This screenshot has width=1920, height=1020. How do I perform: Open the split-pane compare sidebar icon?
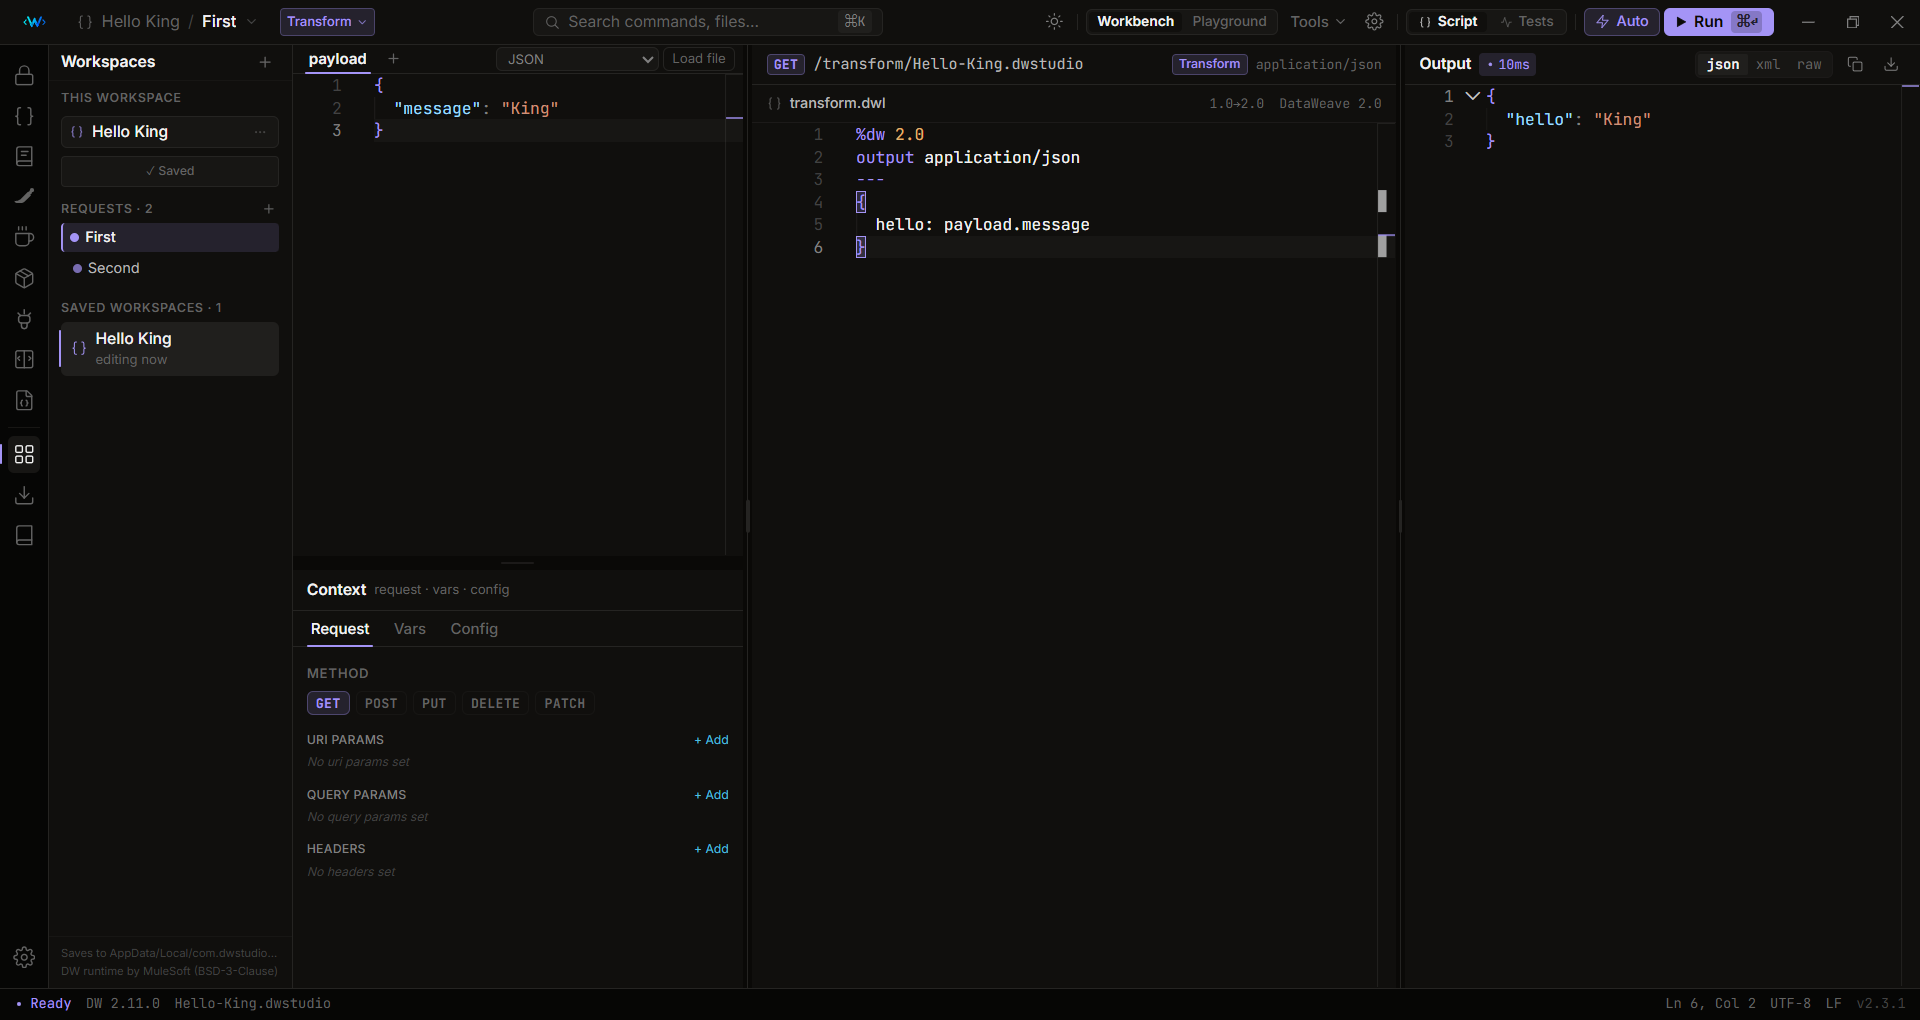24,359
